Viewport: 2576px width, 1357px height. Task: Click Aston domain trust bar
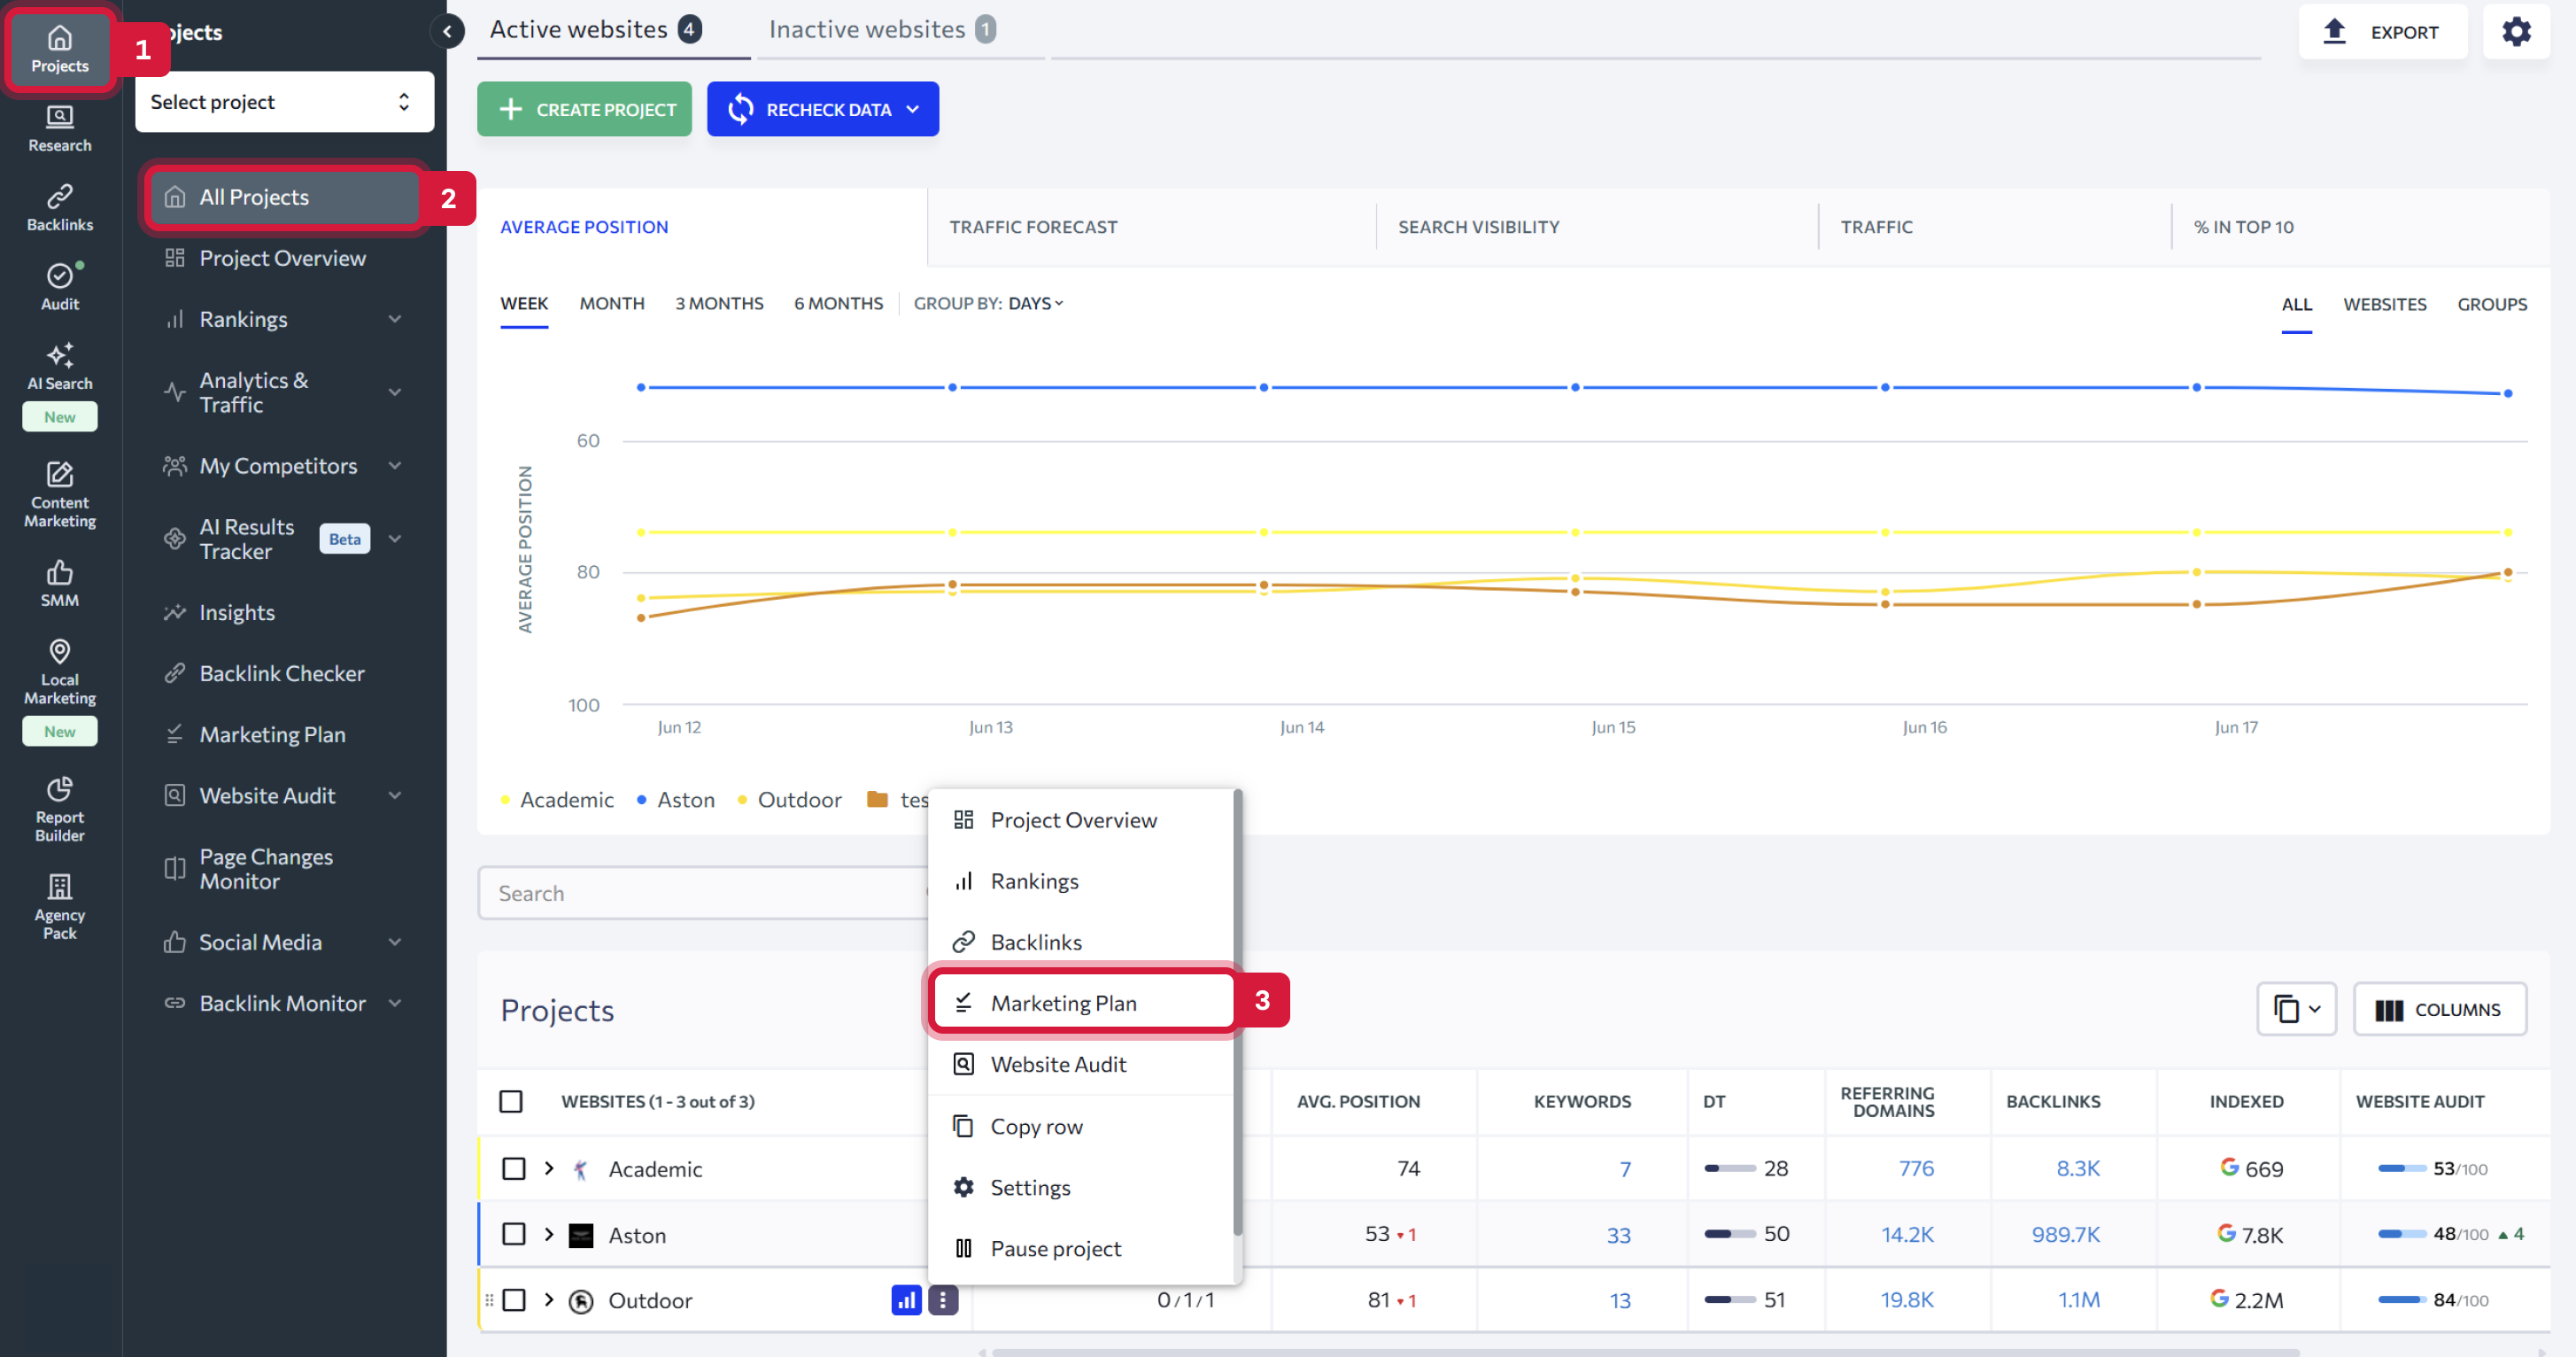[x=1730, y=1234]
